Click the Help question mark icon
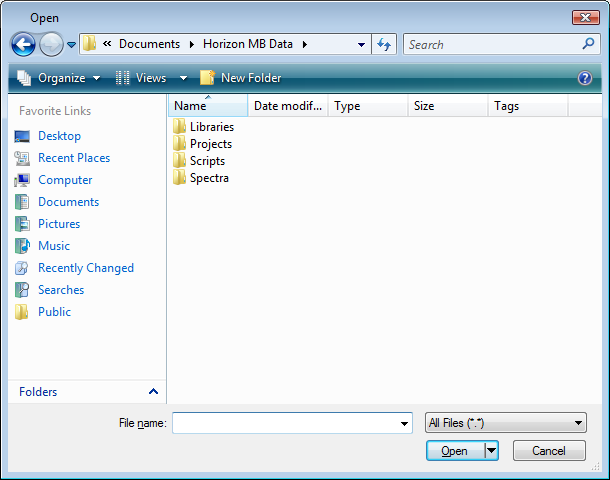 585,78
